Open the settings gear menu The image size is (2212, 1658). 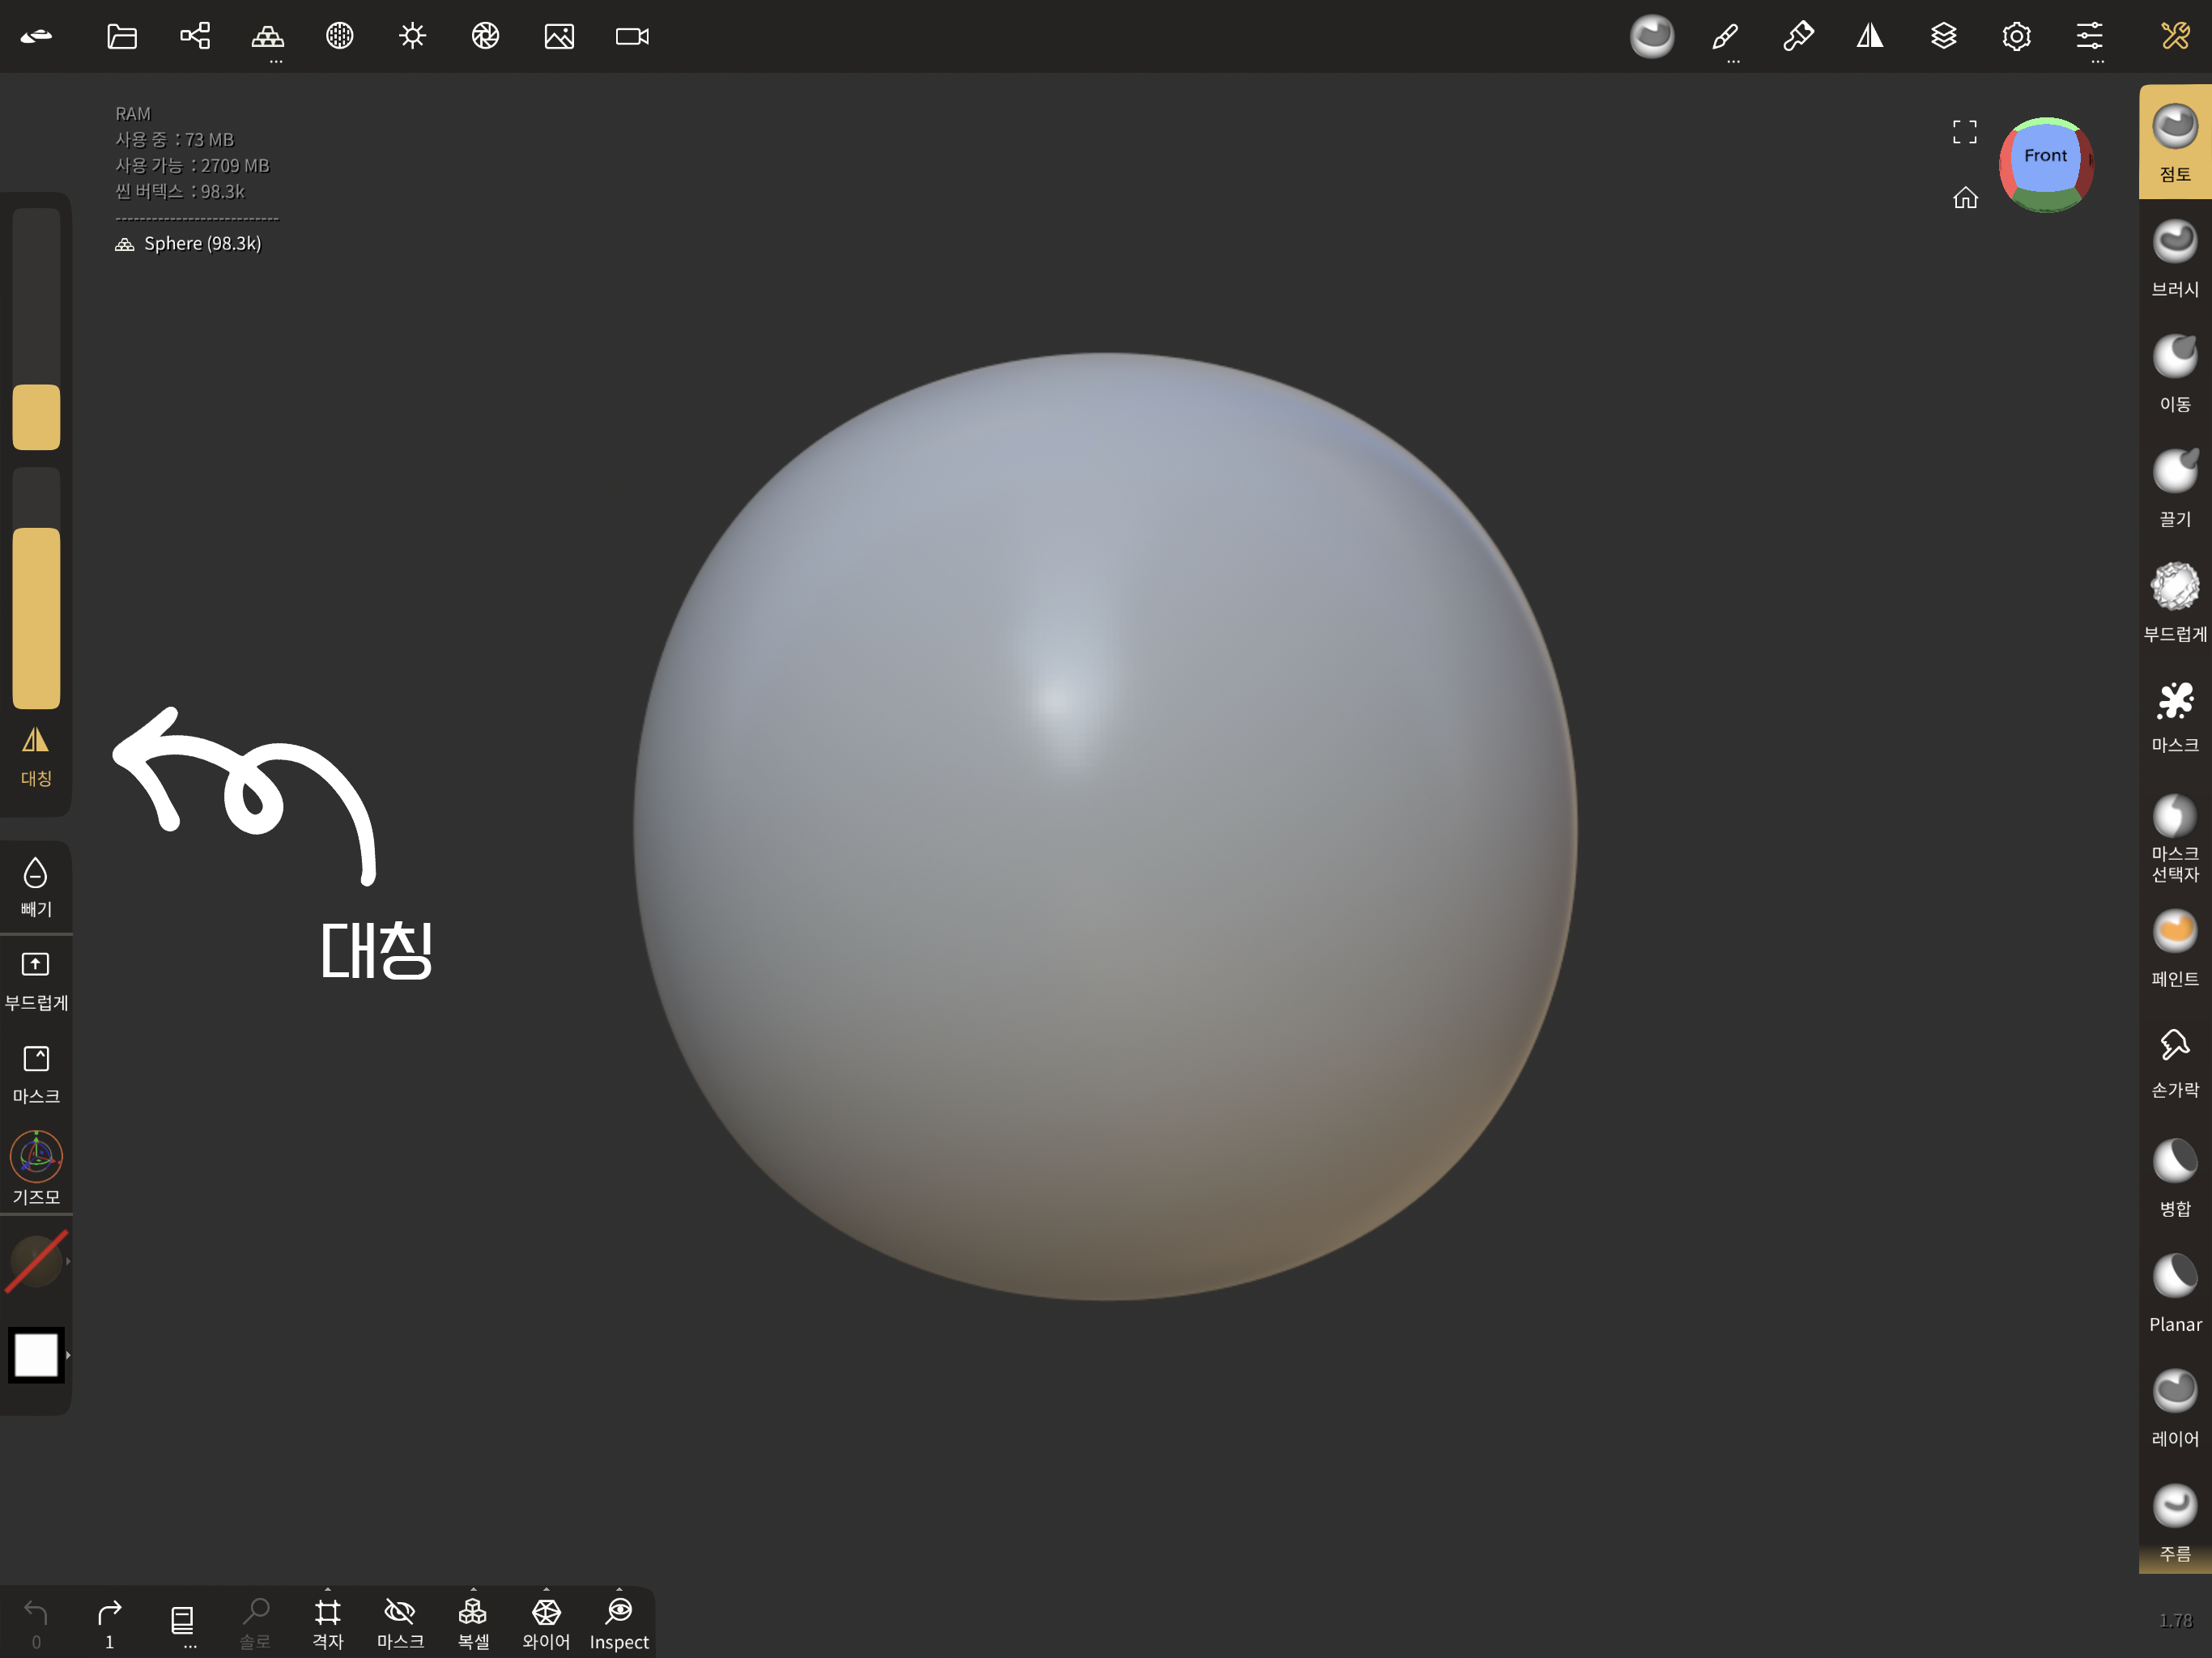click(x=2016, y=37)
